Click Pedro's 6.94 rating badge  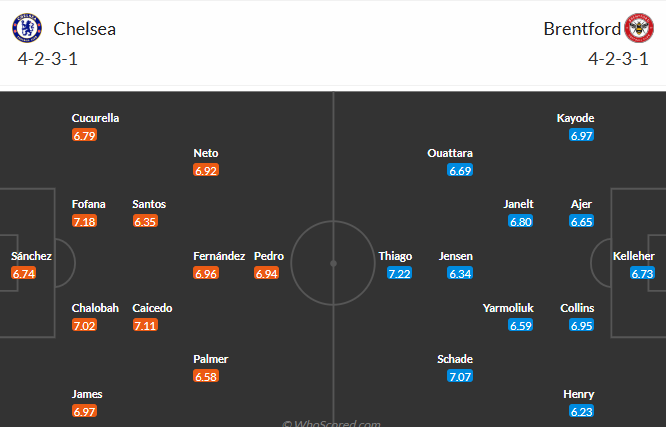(x=266, y=273)
